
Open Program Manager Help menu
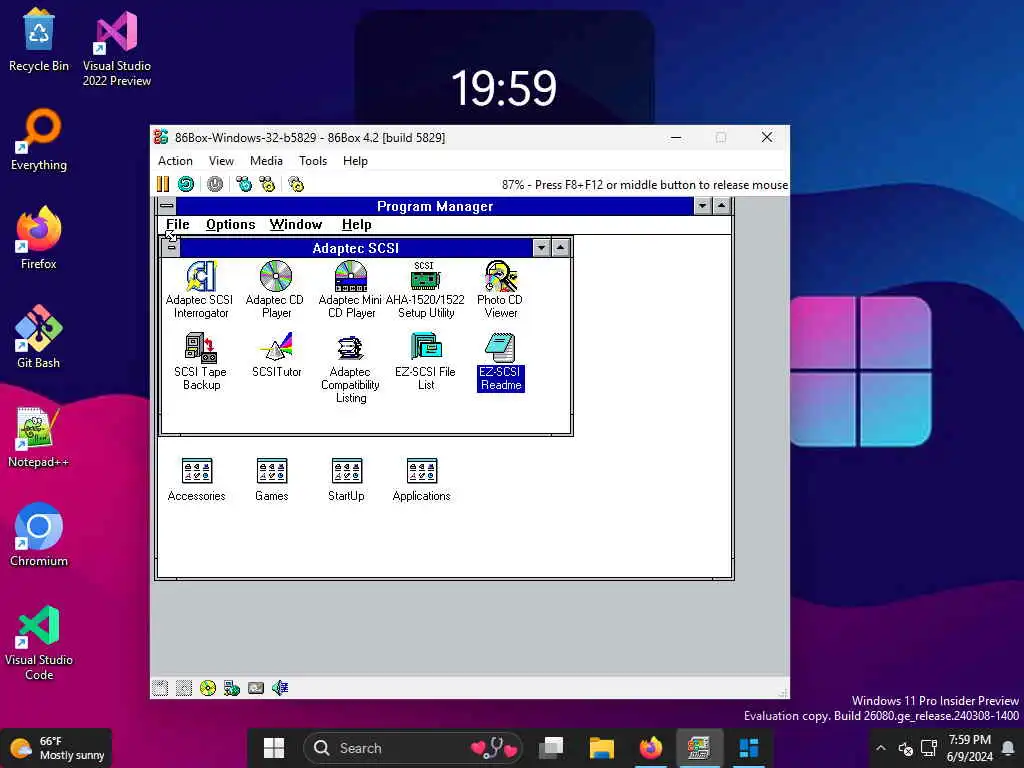[357, 225]
